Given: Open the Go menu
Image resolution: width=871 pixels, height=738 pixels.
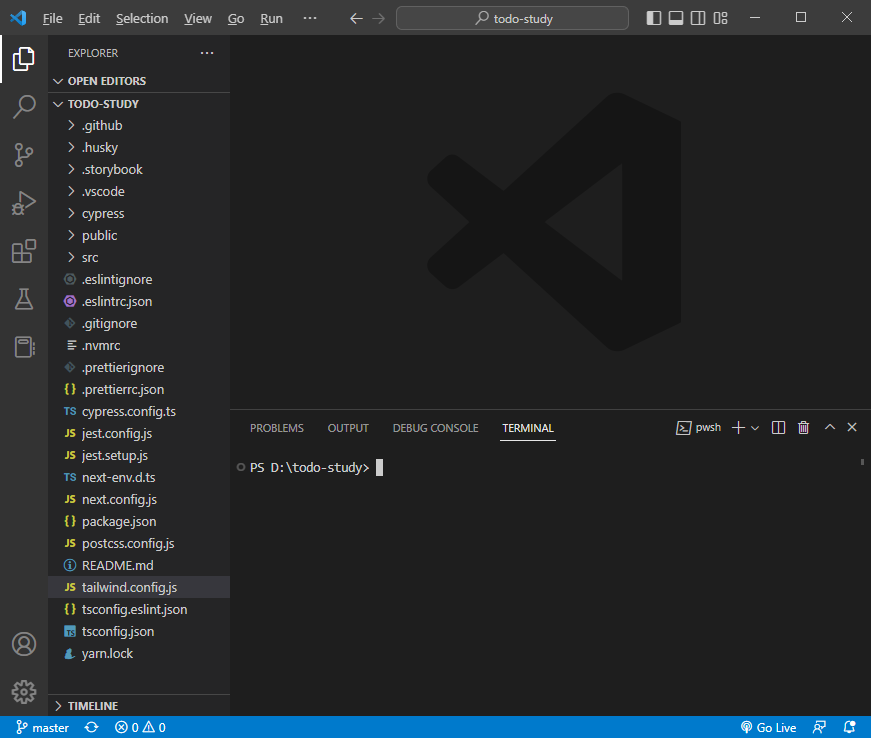Looking at the screenshot, I should [x=236, y=18].
